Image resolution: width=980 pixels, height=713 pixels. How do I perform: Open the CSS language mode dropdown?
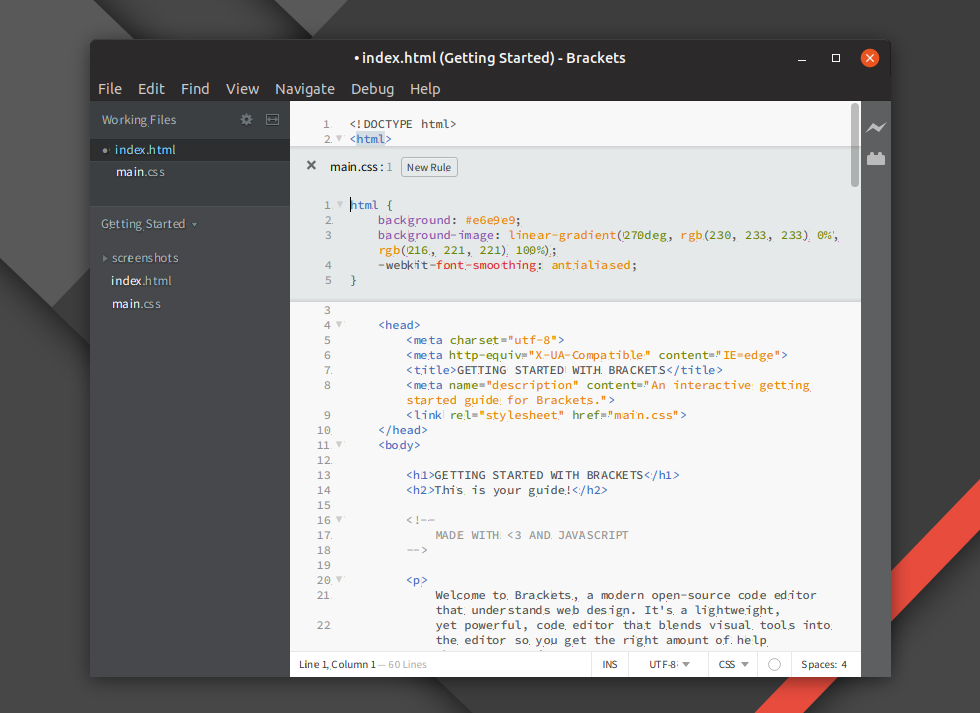[x=733, y=664]
